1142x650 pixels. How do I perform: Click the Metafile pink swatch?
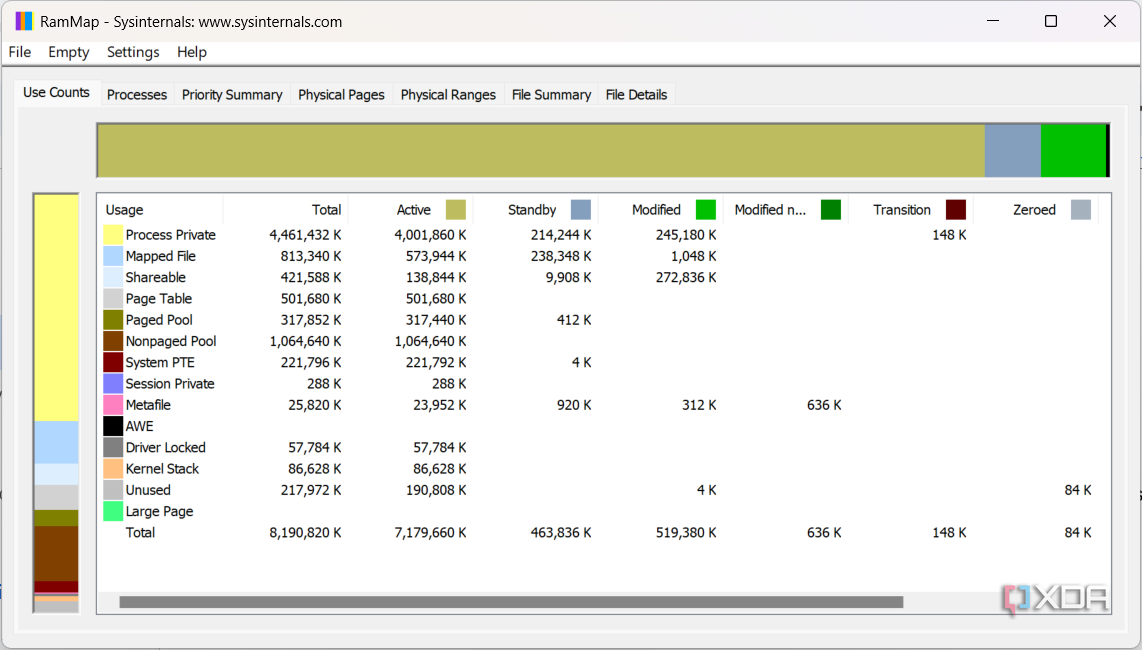click(113, 404)
